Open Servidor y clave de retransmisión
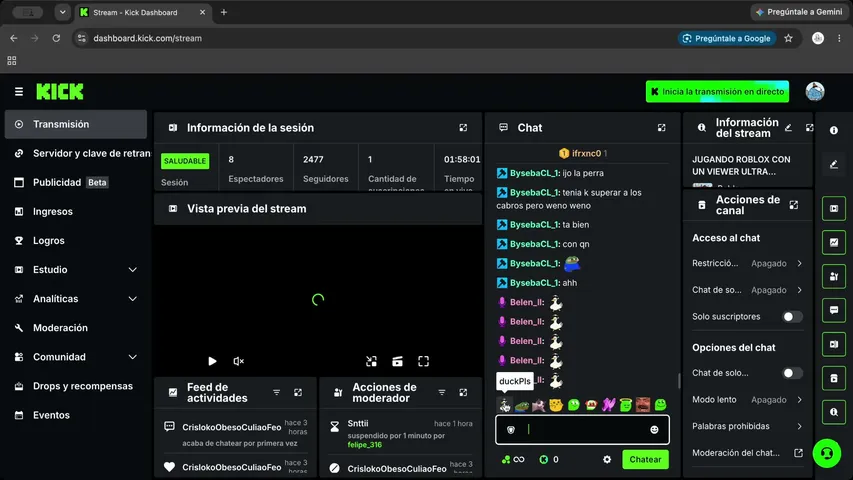This screenshot has width=853, height=480. pos(76,153)
